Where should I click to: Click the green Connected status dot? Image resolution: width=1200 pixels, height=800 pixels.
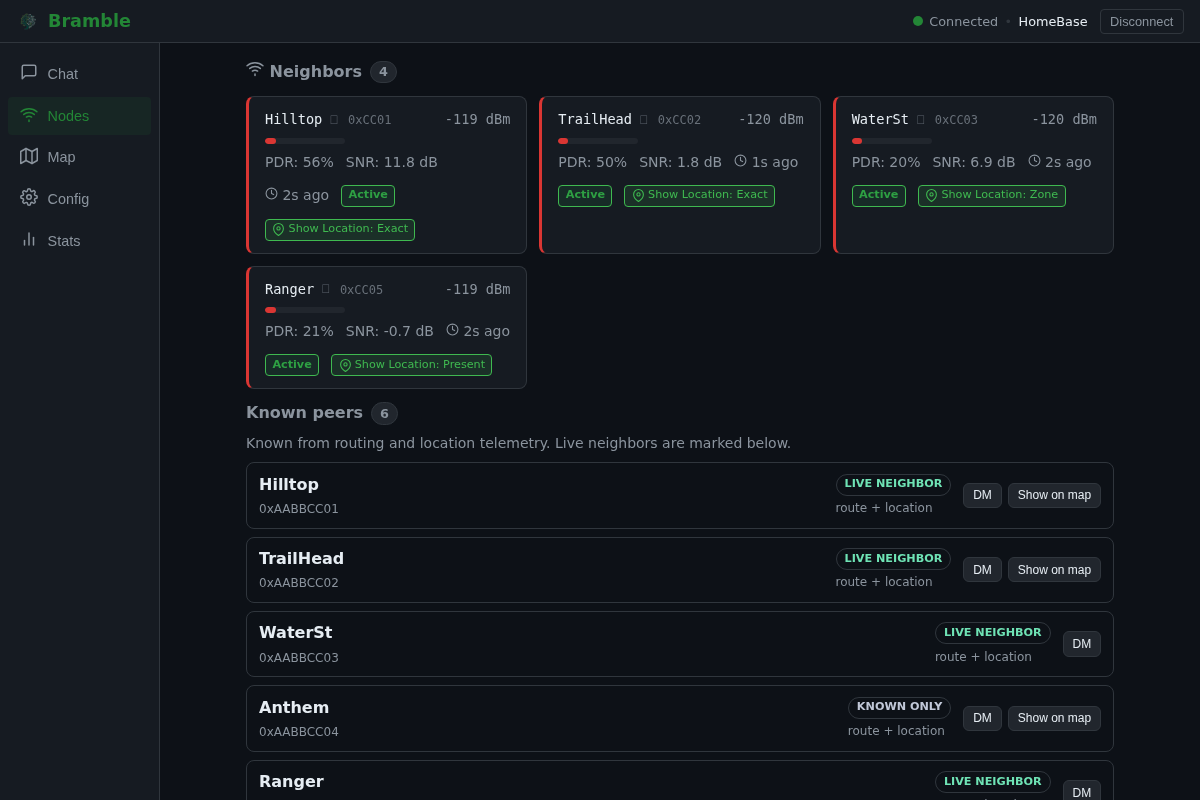[x=918, y=21]
